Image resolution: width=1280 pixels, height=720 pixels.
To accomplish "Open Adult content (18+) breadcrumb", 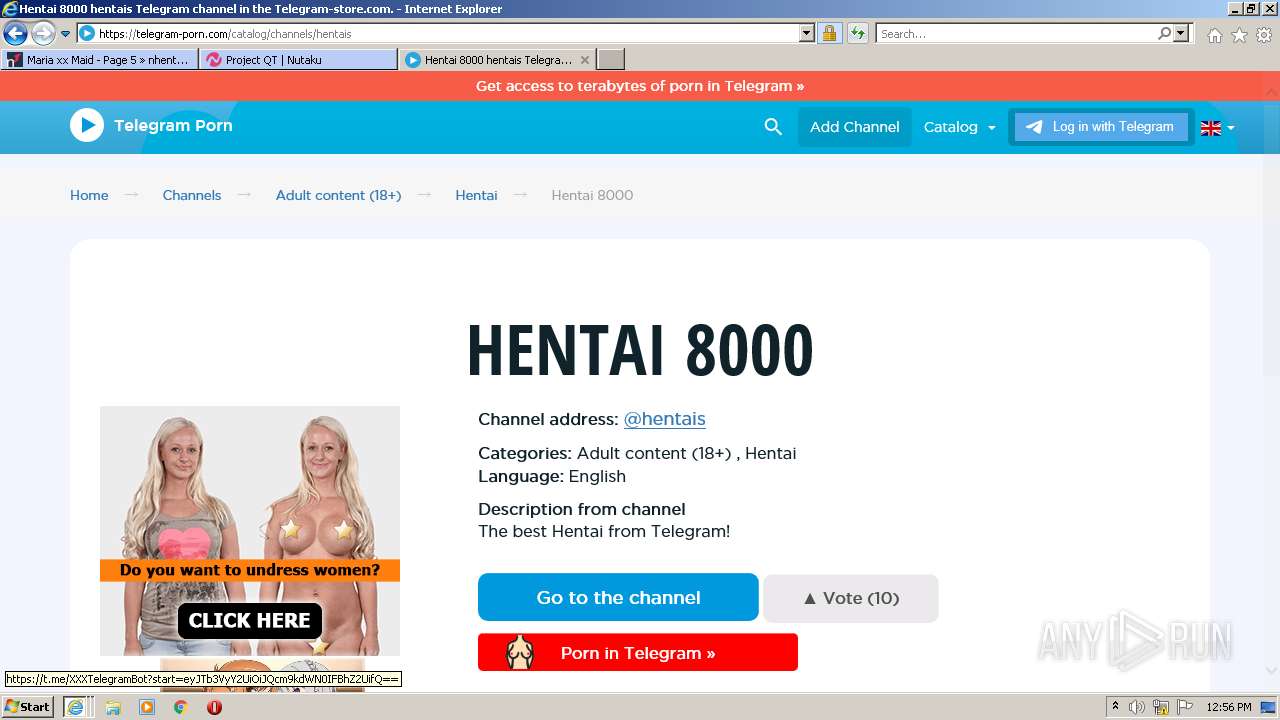I will (338, 195).
